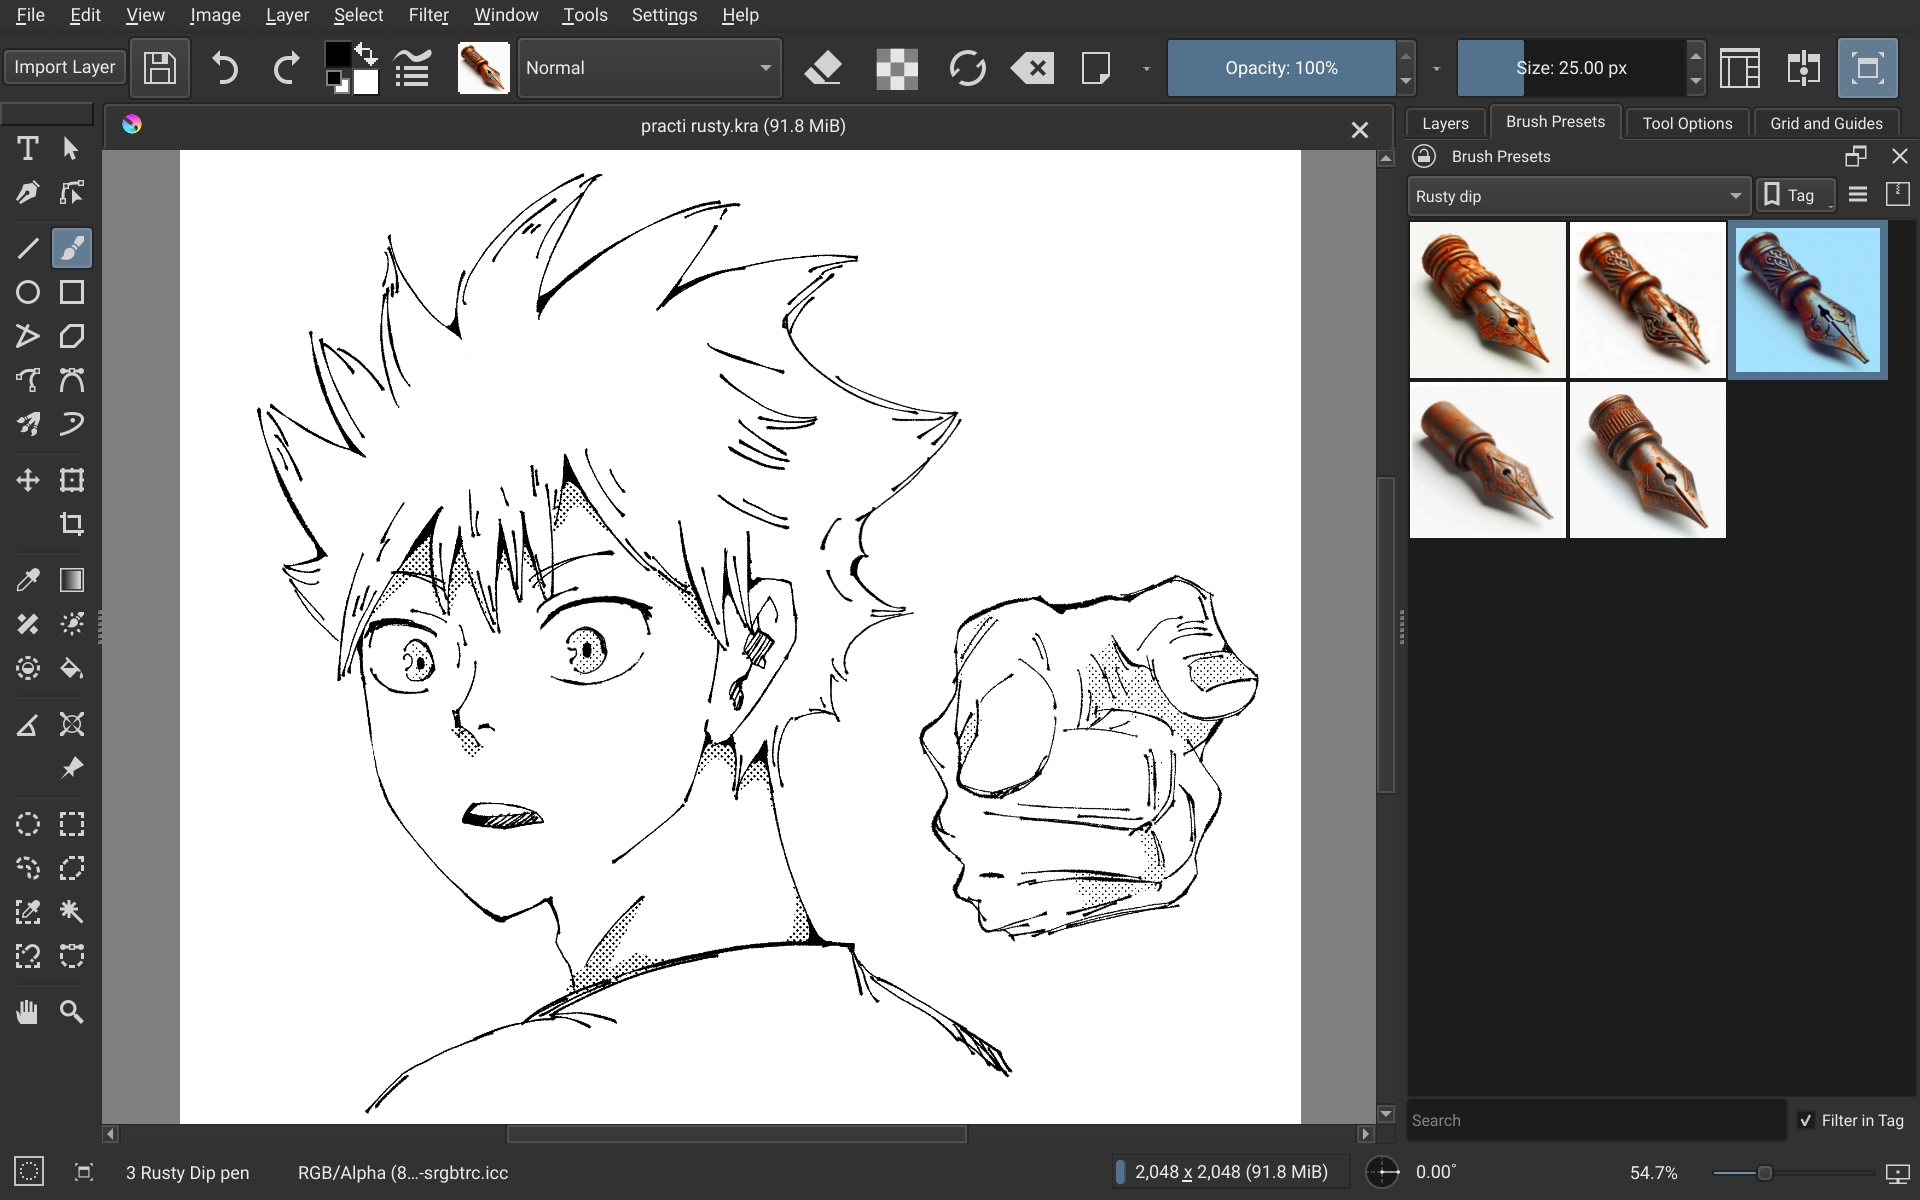The width and height of the screenshot is (1920, 1200).
Task: Select the Text tool
Action: [27, 149]
